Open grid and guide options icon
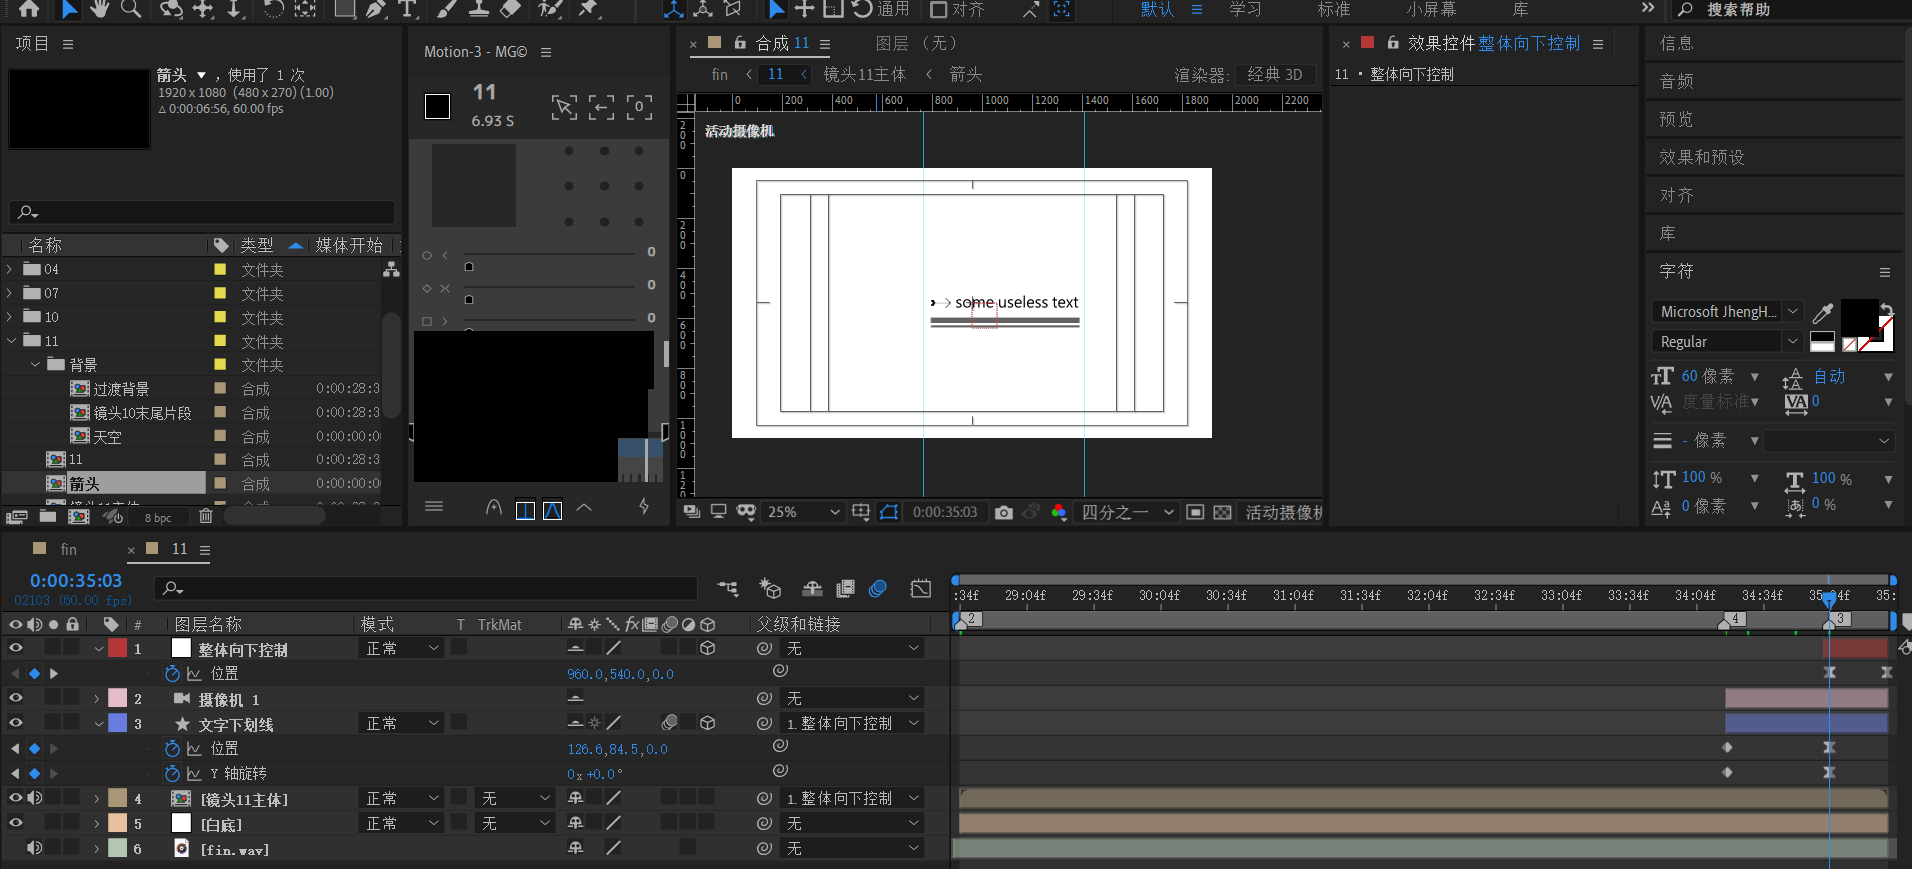The width and height of the screenshot is (1912, 869). 861,512
